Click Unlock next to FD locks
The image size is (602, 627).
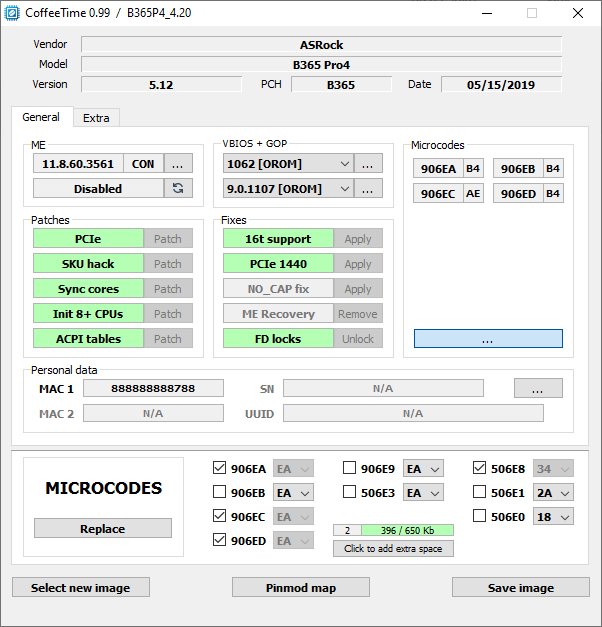(358, 338)
